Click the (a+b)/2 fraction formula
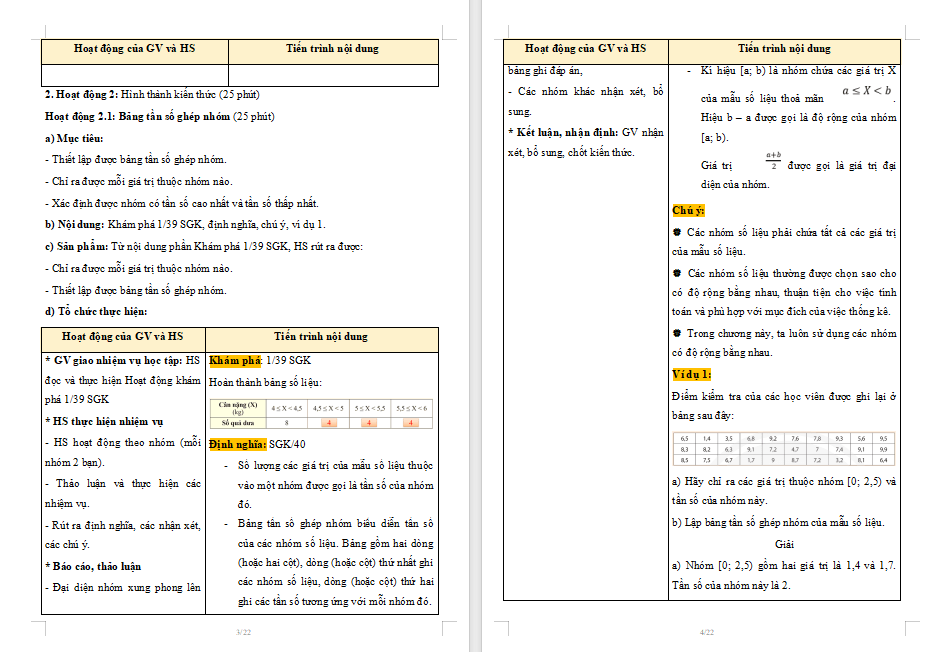This screenshot has width=949, height=652. [772, 162]
